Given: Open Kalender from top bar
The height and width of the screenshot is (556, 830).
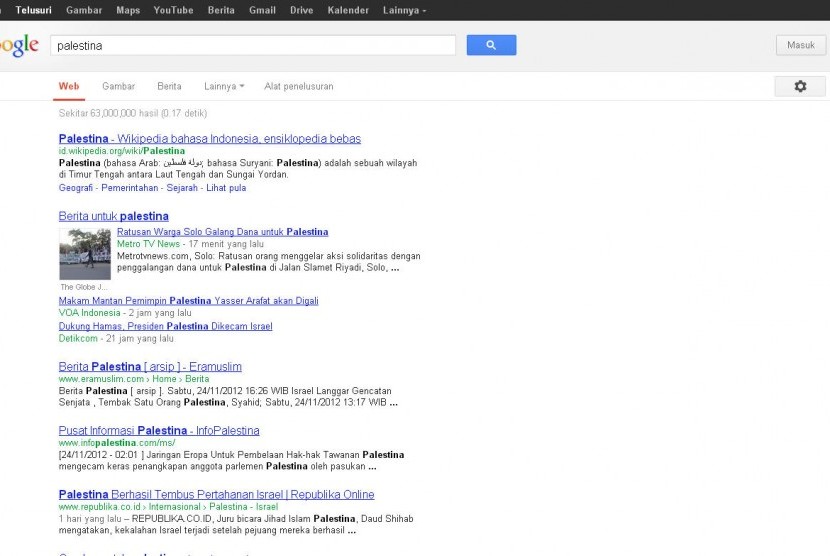Looking at the screenshot, I should coord(348,10).
